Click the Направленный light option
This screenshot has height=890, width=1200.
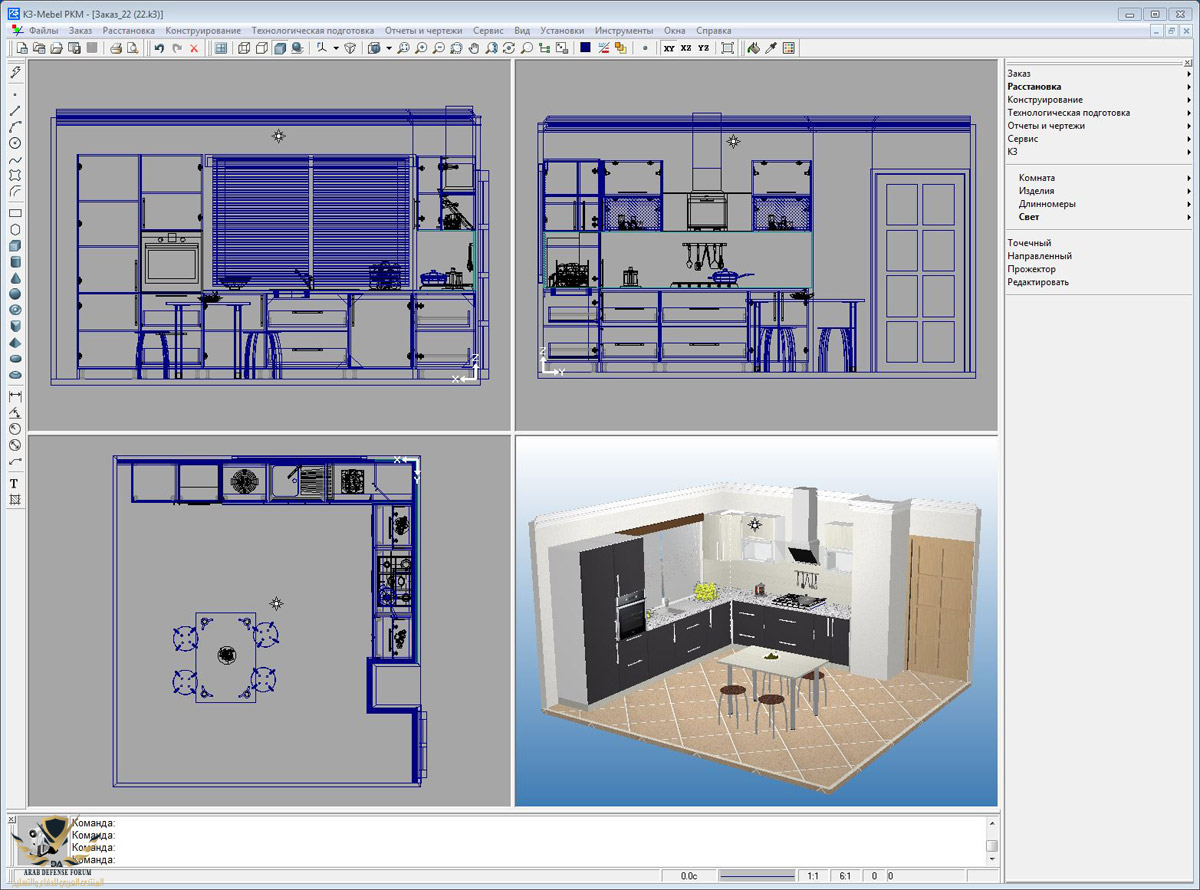click(1039, 256)
